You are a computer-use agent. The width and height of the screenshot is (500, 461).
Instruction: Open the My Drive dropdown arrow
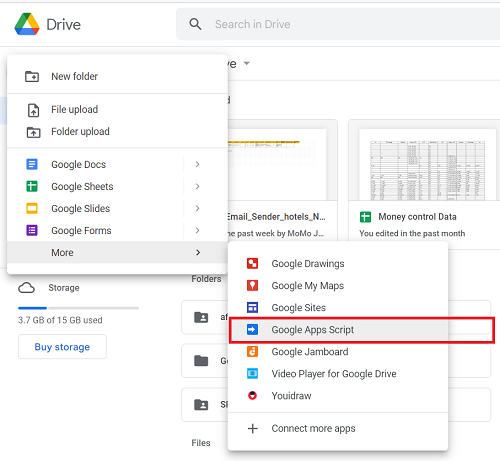tap(247, 63)
